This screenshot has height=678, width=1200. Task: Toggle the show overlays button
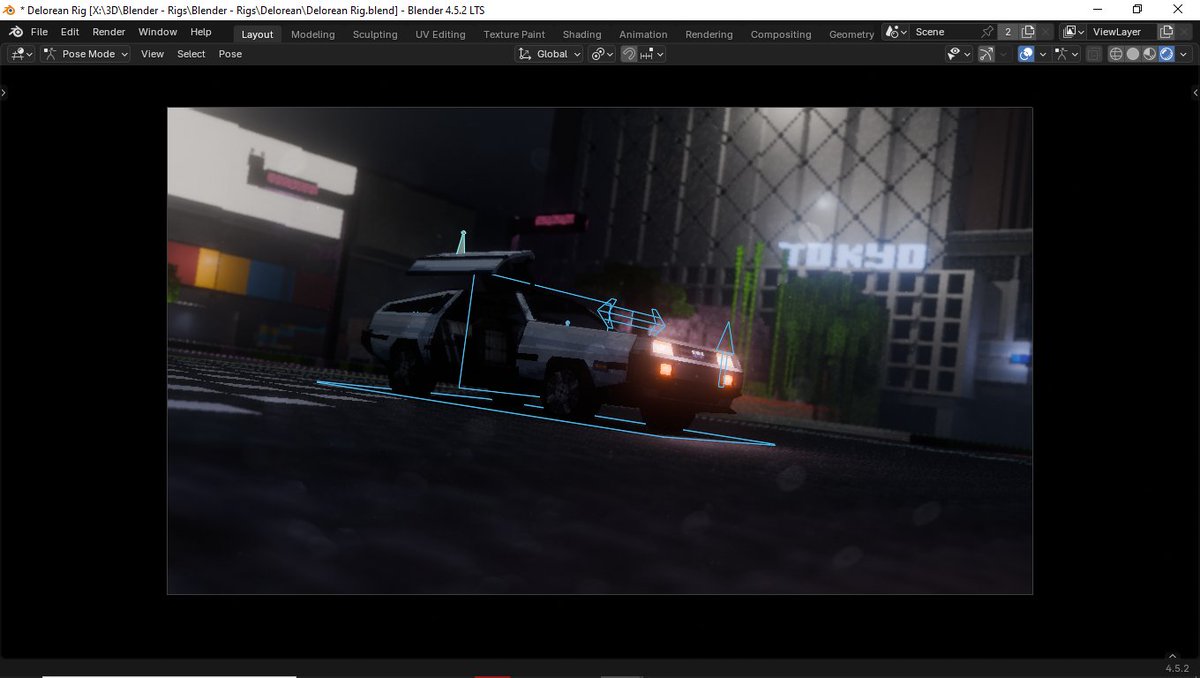click(1026, 54)
